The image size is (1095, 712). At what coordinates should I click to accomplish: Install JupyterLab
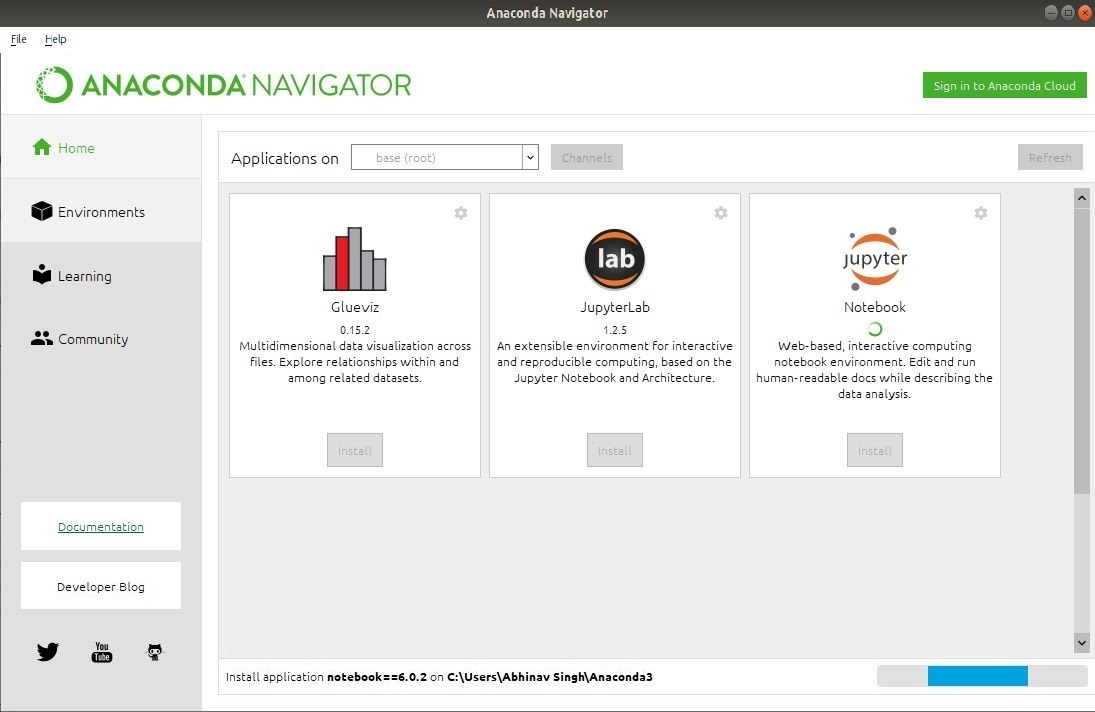615,450
